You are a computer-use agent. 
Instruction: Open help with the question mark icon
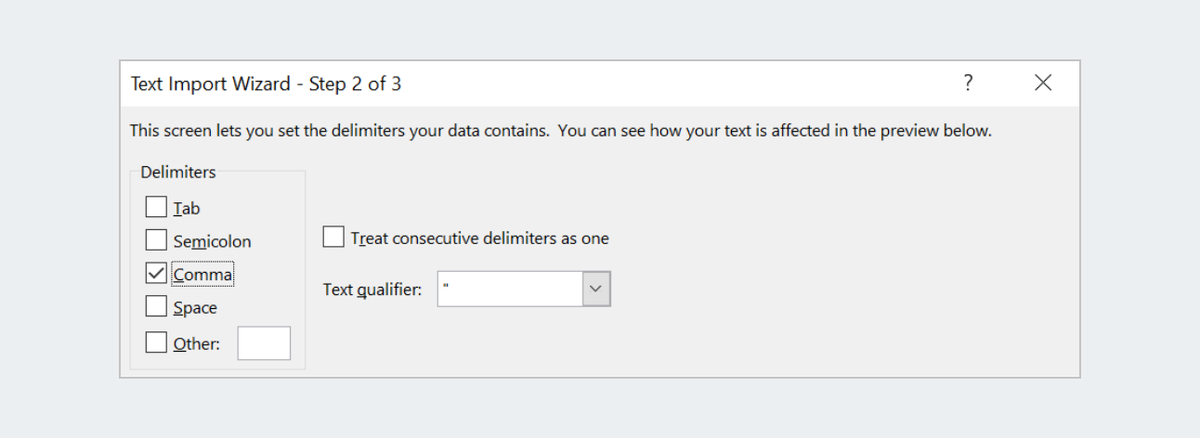coord(967,84)
